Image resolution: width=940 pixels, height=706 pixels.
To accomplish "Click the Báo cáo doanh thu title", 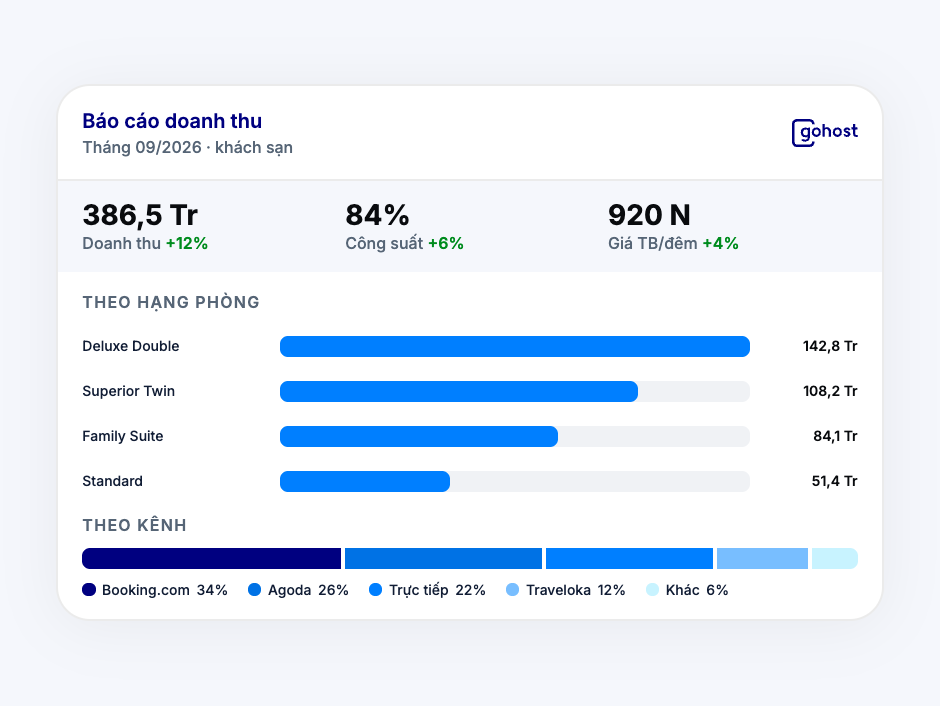I will click(172, 121).
